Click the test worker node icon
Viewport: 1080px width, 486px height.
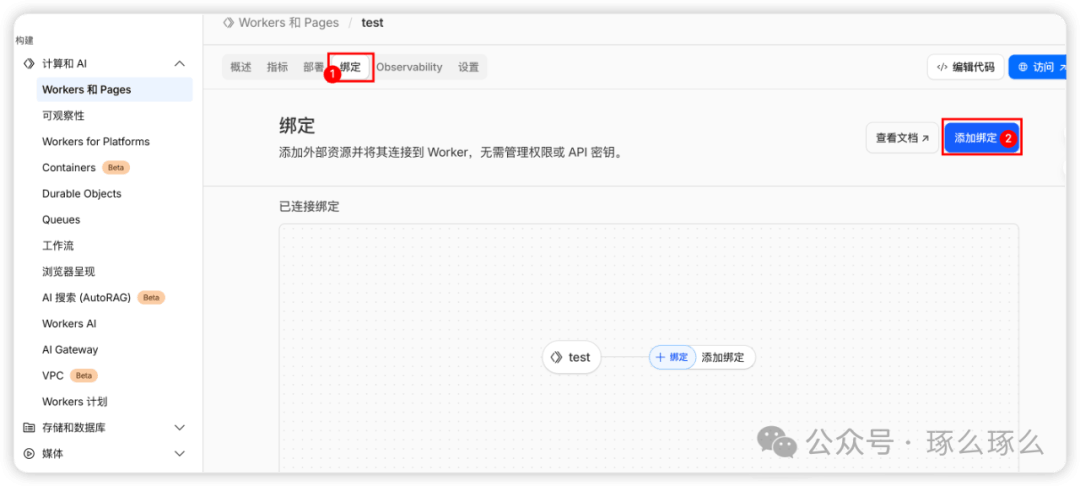[557, 357]
